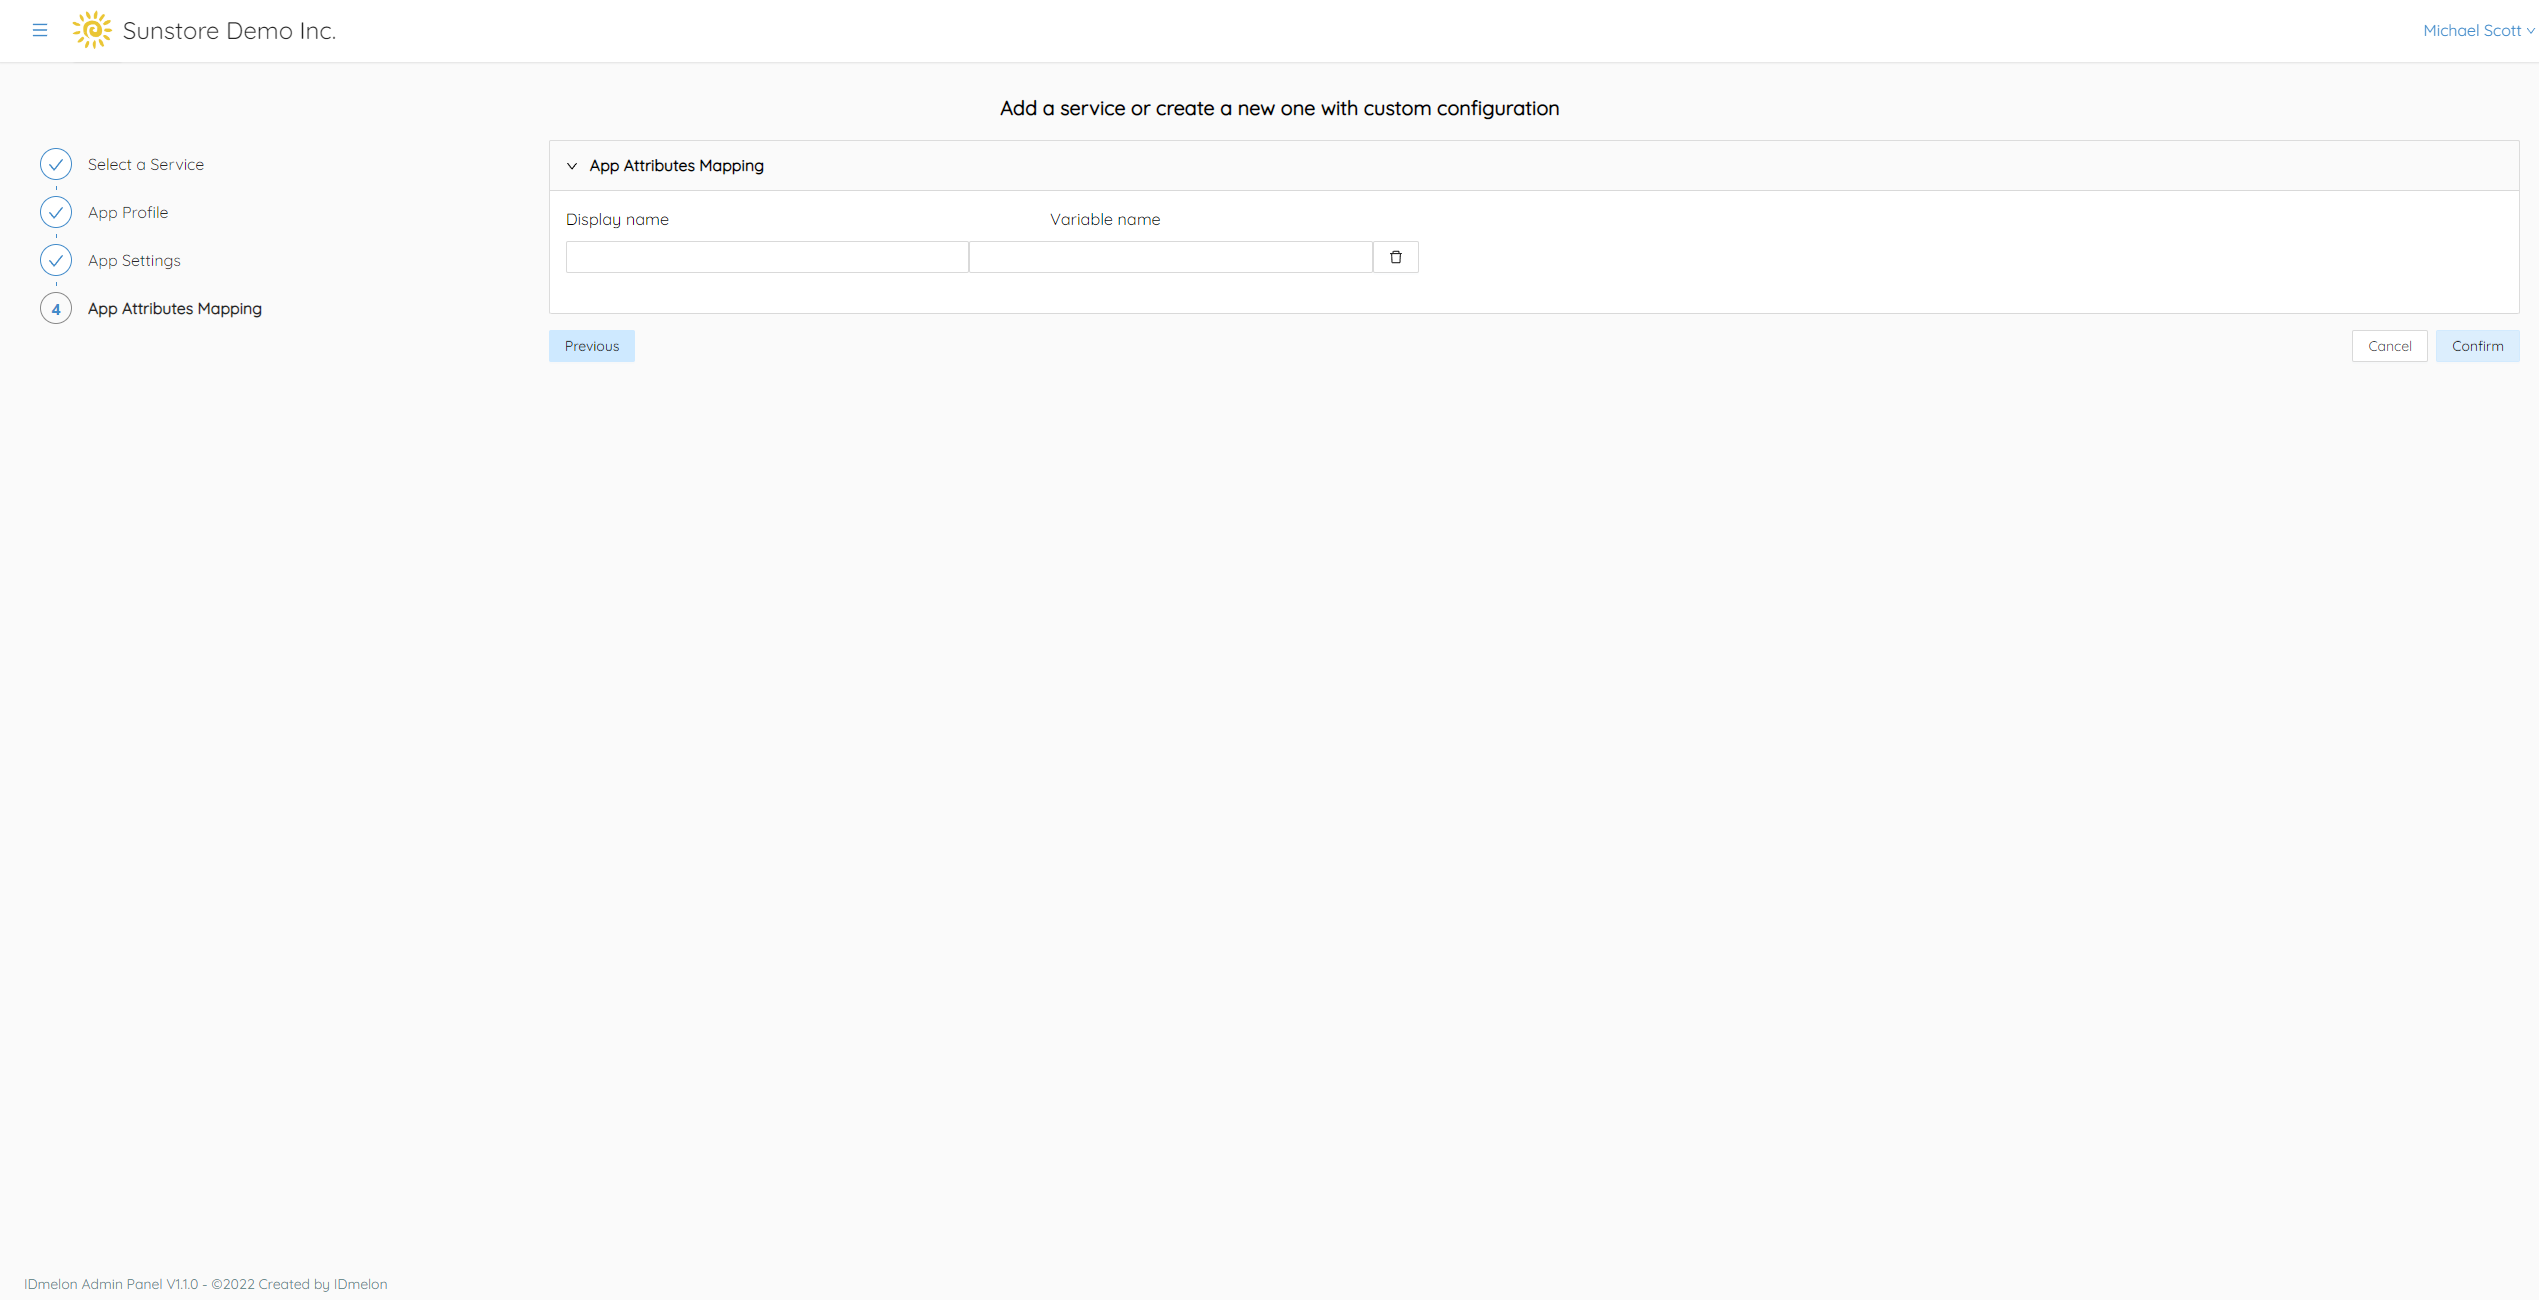The width and height of the screenshot is (2539, 1300).
Task: Click the Variable name column label
Action: tap(1105, 219)
